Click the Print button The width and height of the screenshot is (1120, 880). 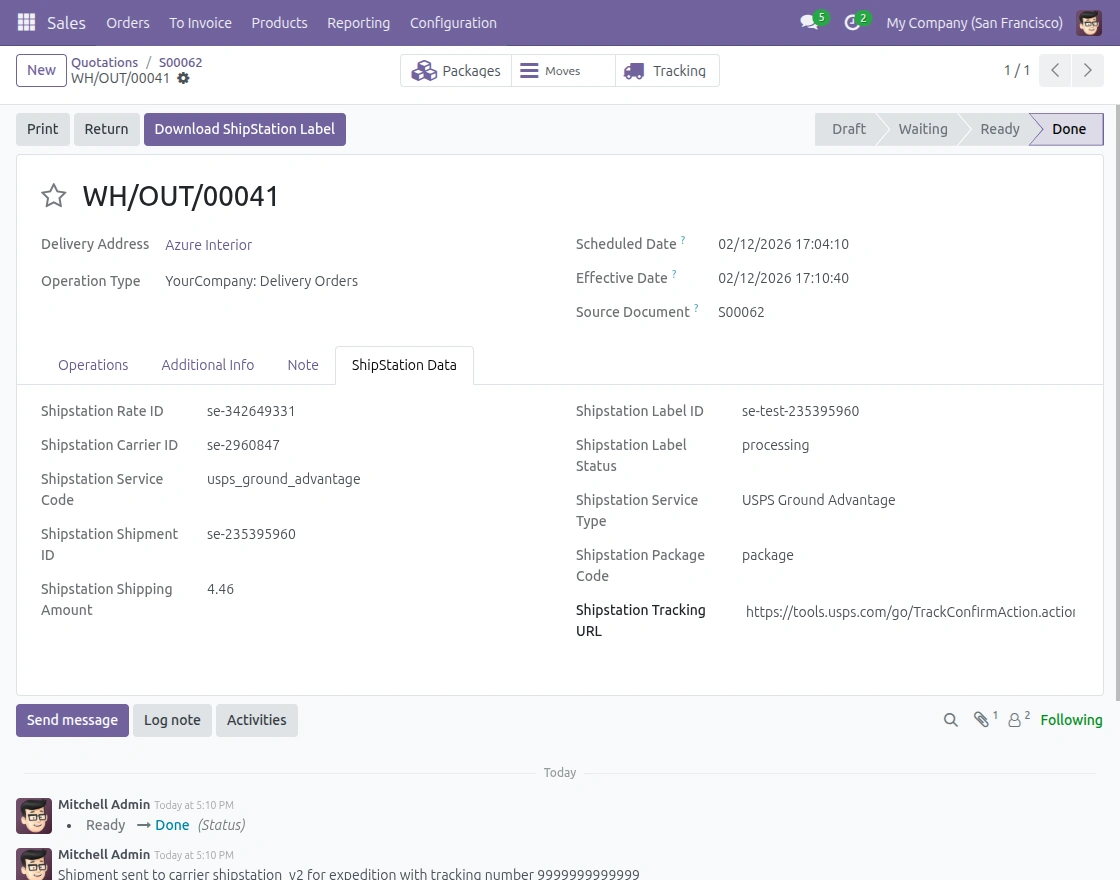pyautogui.click(x=43, y=129)
